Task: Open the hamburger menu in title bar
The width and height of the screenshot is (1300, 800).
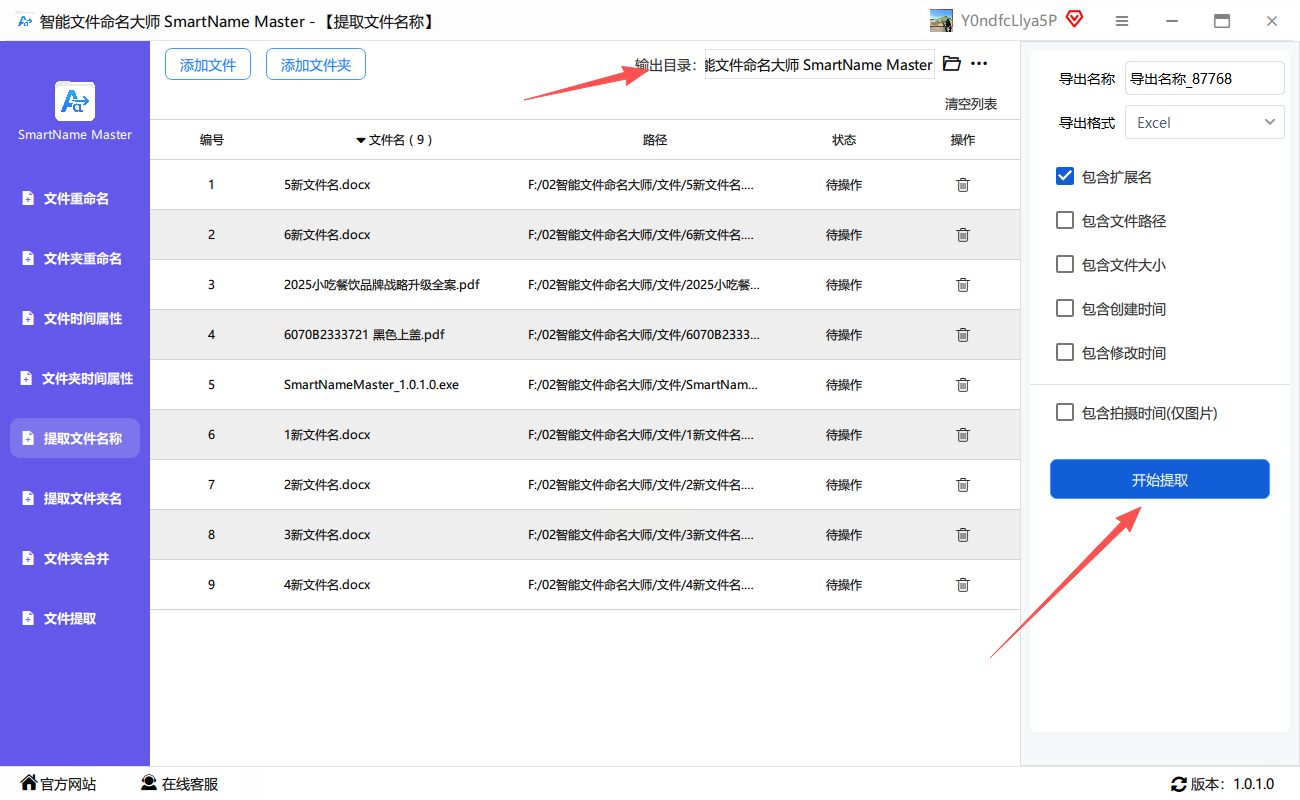Action: (1122, 21)
